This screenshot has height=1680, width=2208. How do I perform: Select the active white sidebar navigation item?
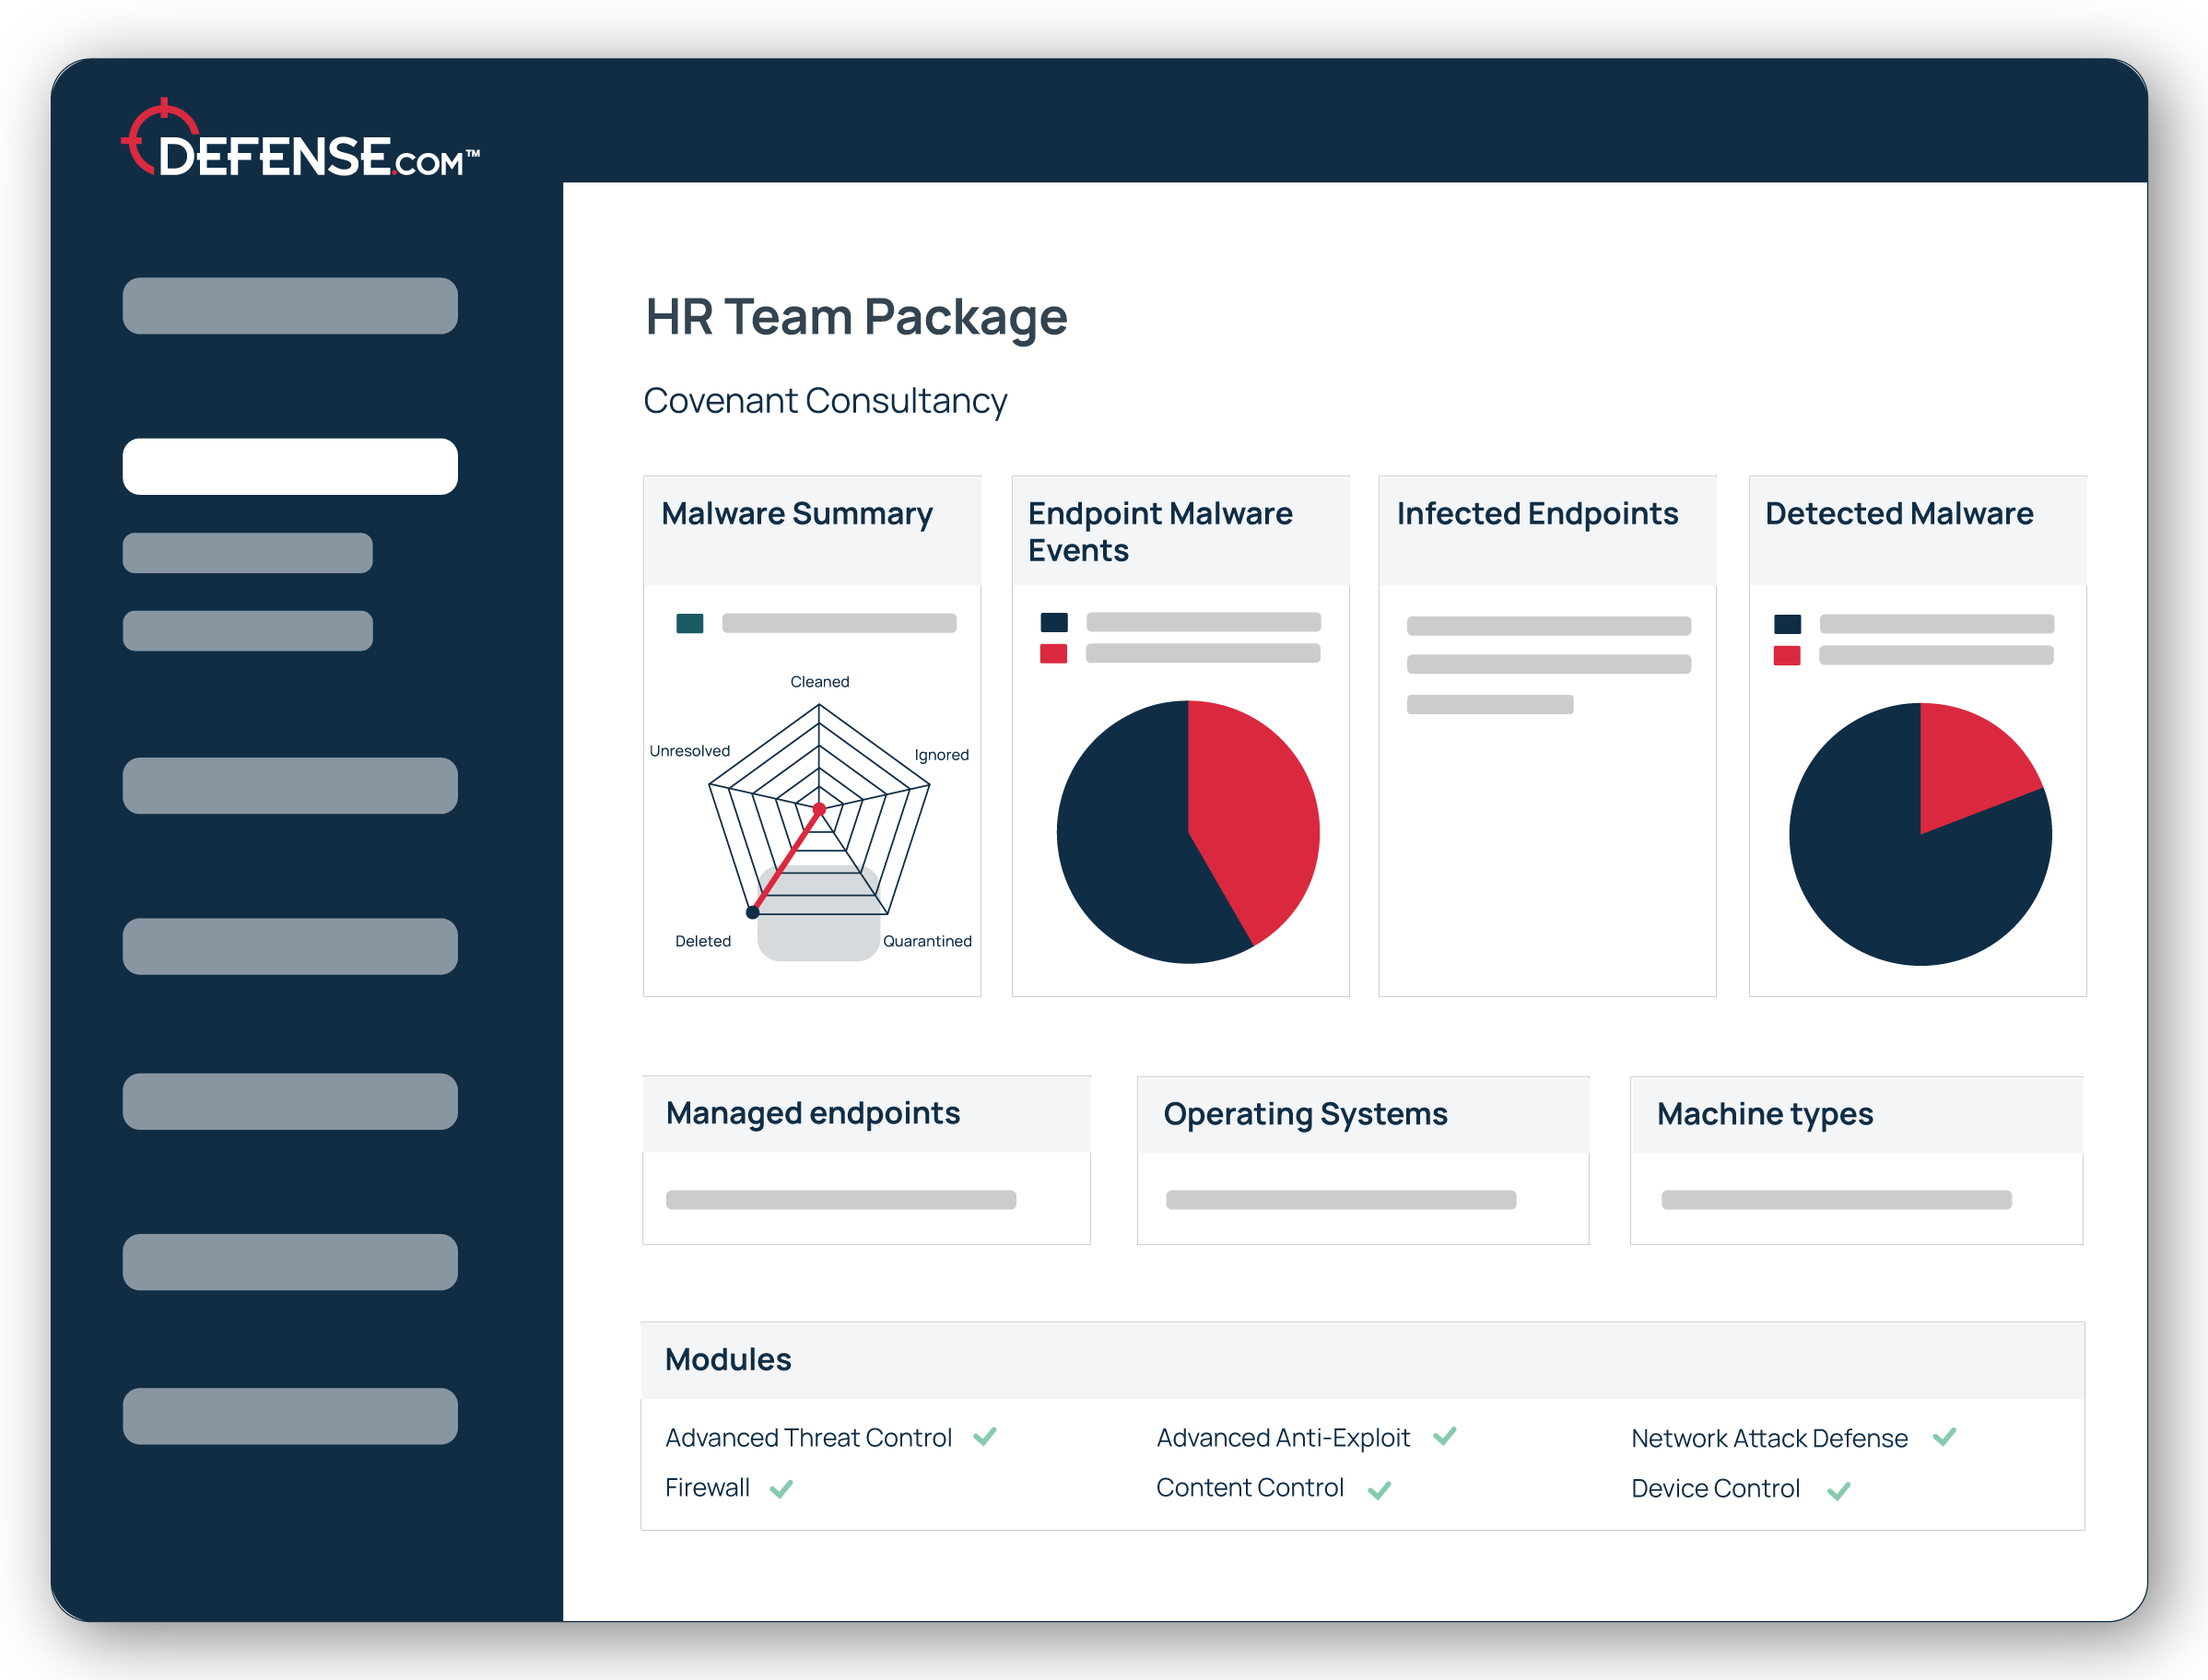click(290, 465)
